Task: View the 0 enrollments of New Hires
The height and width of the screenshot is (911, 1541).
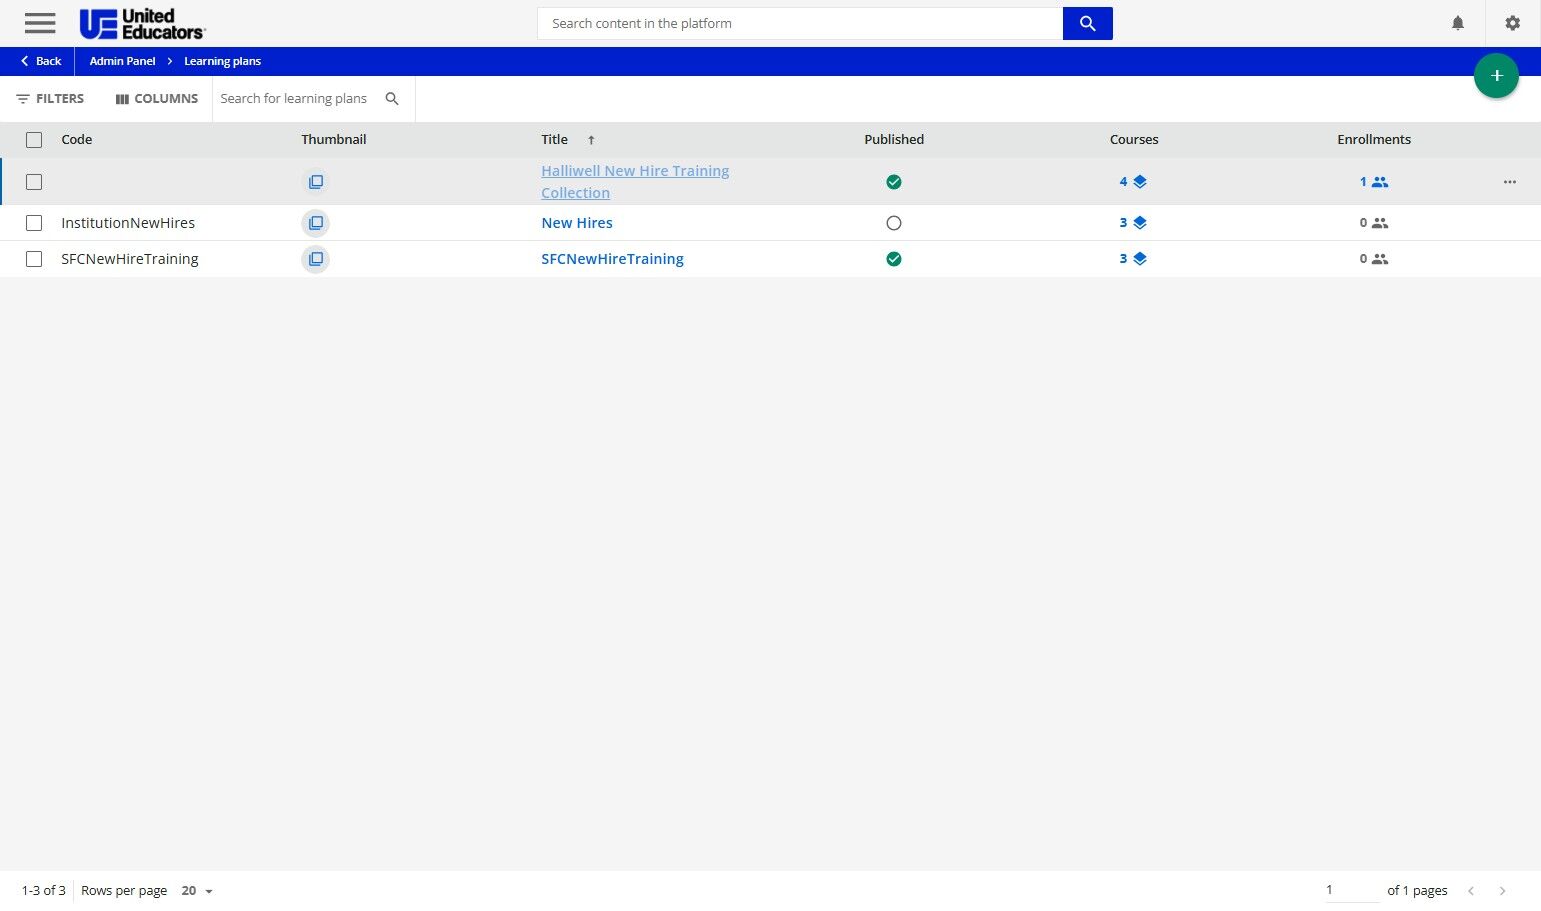Action: pos(1374,223)
